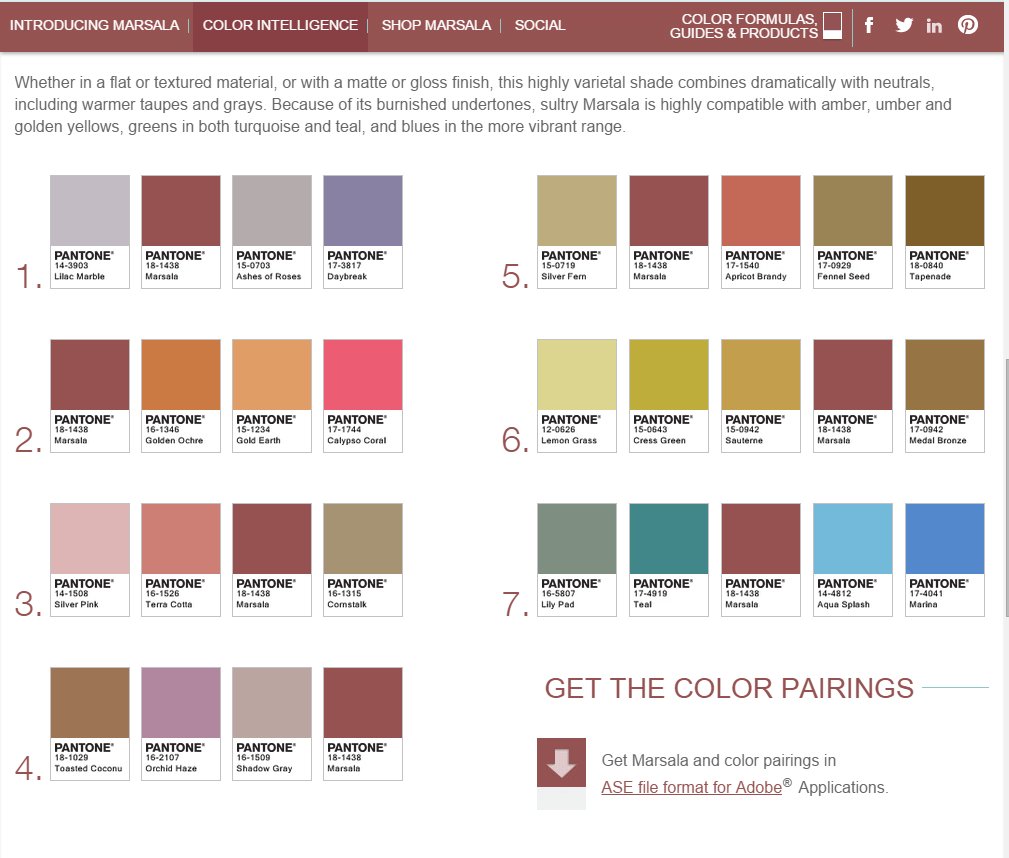Click the Pantone code '14-3903' text

pos(71,265)
